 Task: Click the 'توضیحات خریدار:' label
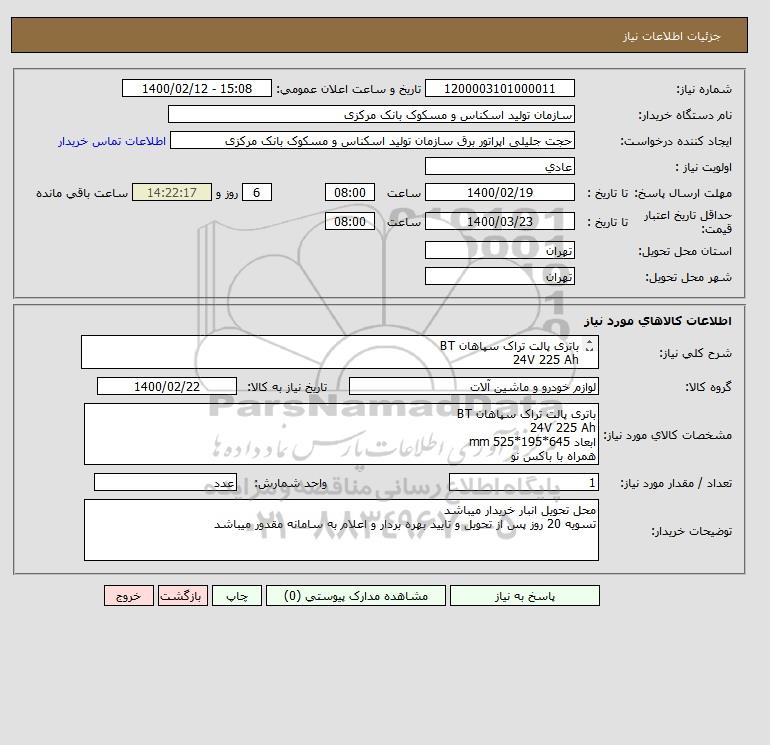click(691, 531)
